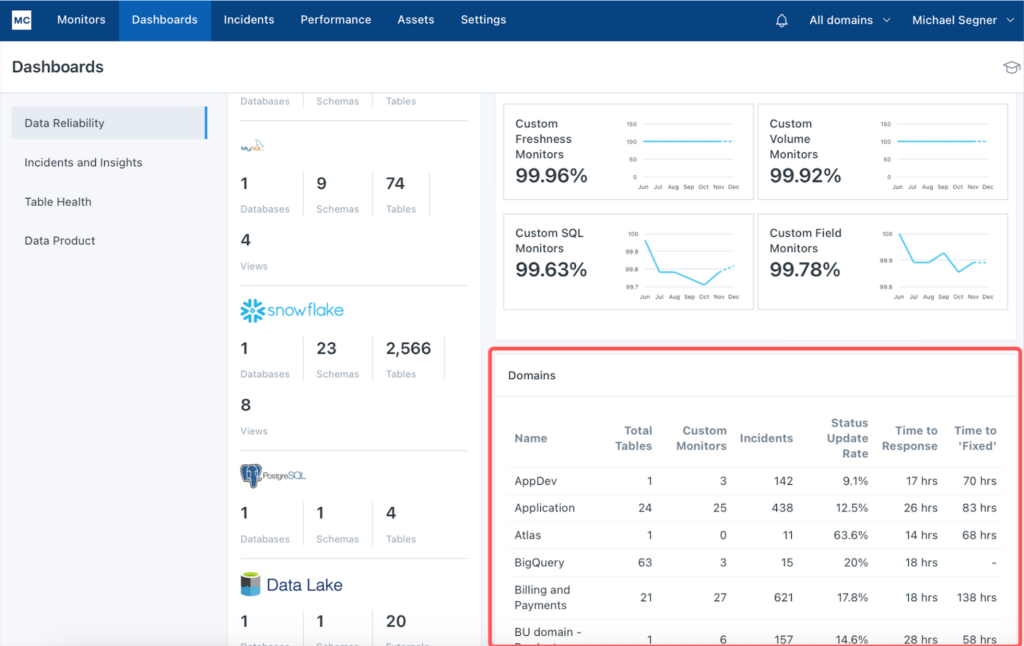Click the Custom Field Monitors chart
This screenshot has height=646, width=1024.
943,262
